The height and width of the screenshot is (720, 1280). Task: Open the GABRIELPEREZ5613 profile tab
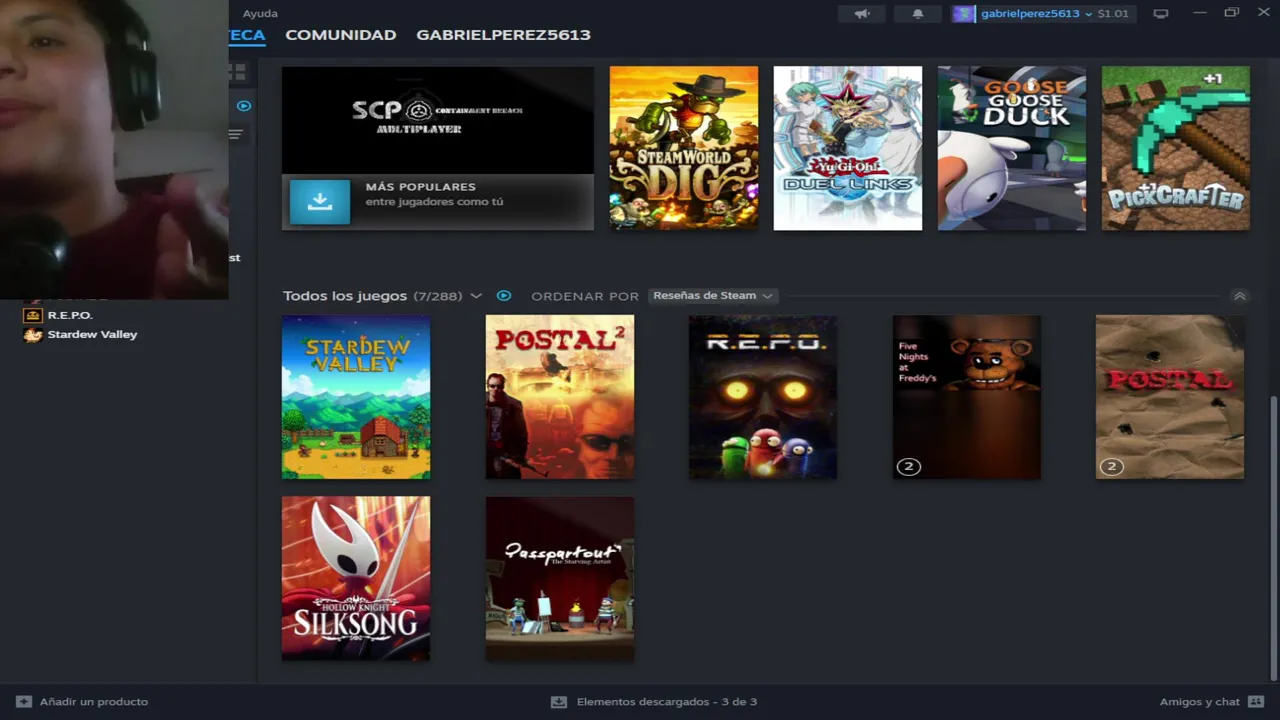[x=503, y=35]
